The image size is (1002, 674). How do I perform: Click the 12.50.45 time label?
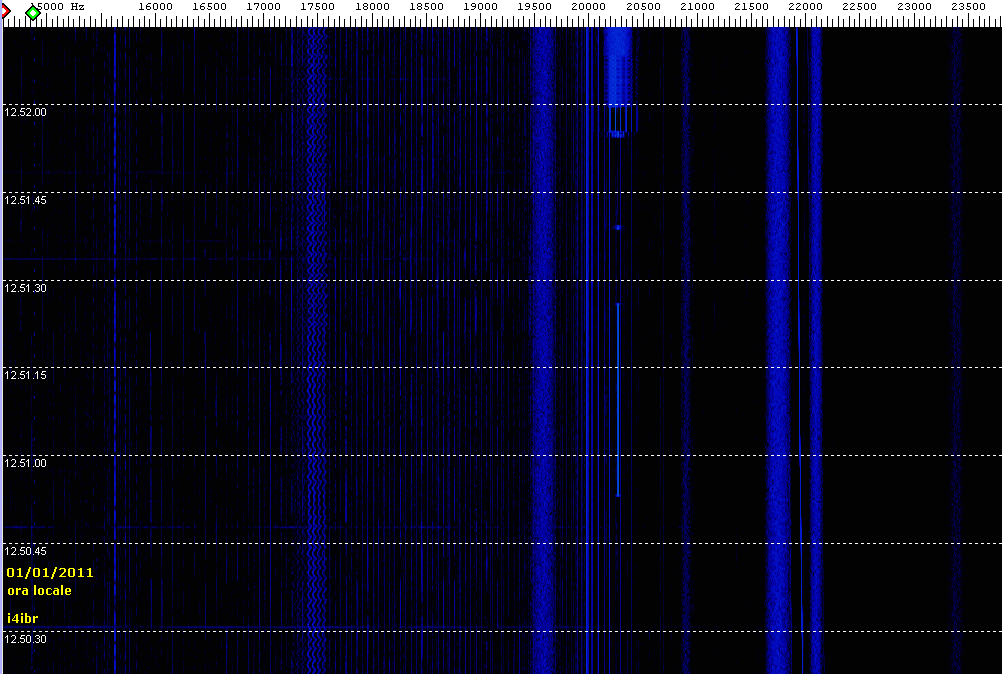[26, 551]
